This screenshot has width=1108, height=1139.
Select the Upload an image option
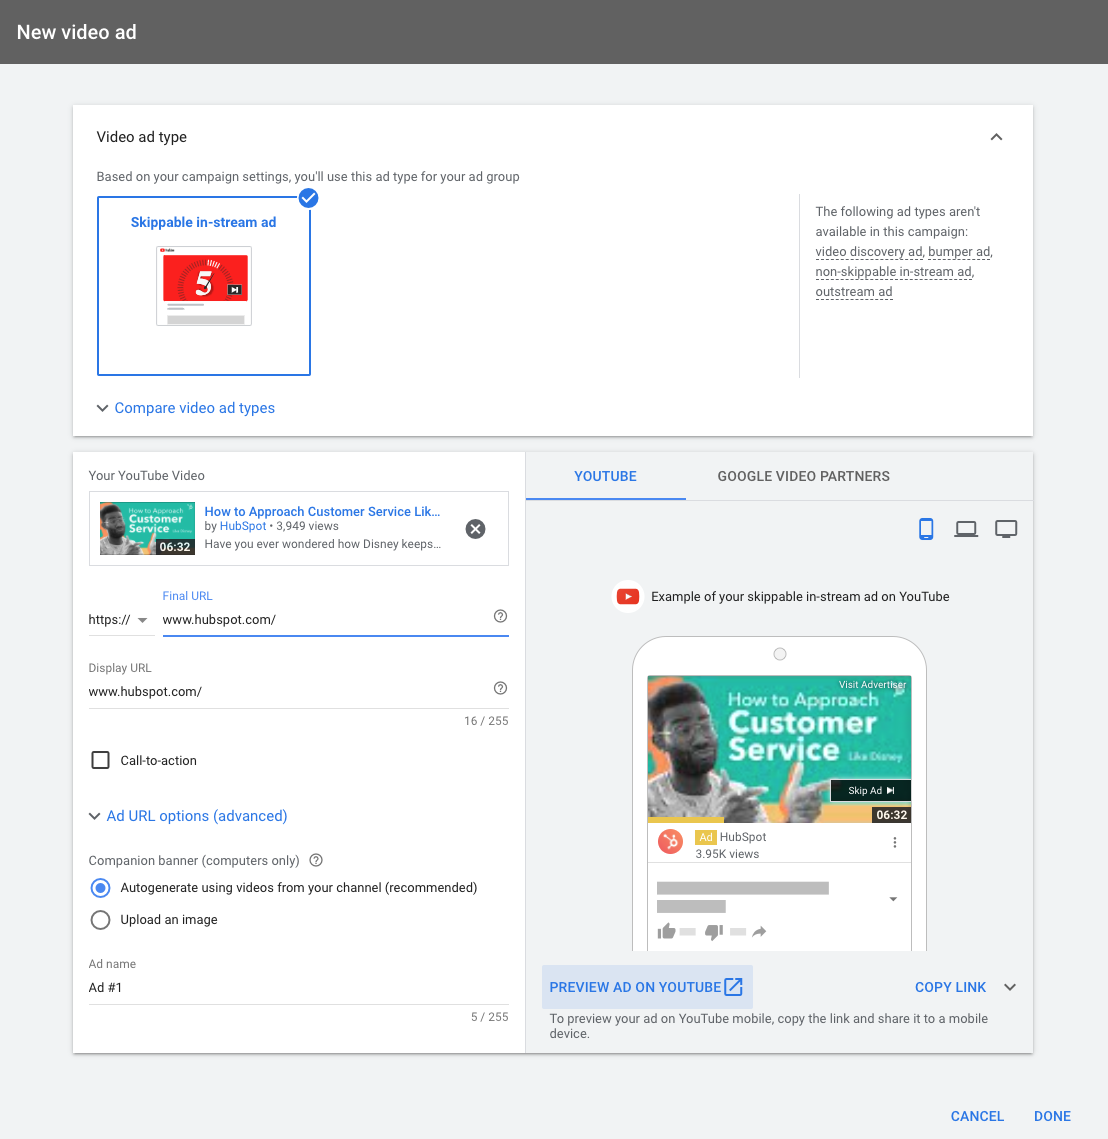pyautogui.click(x=101, y=920)
